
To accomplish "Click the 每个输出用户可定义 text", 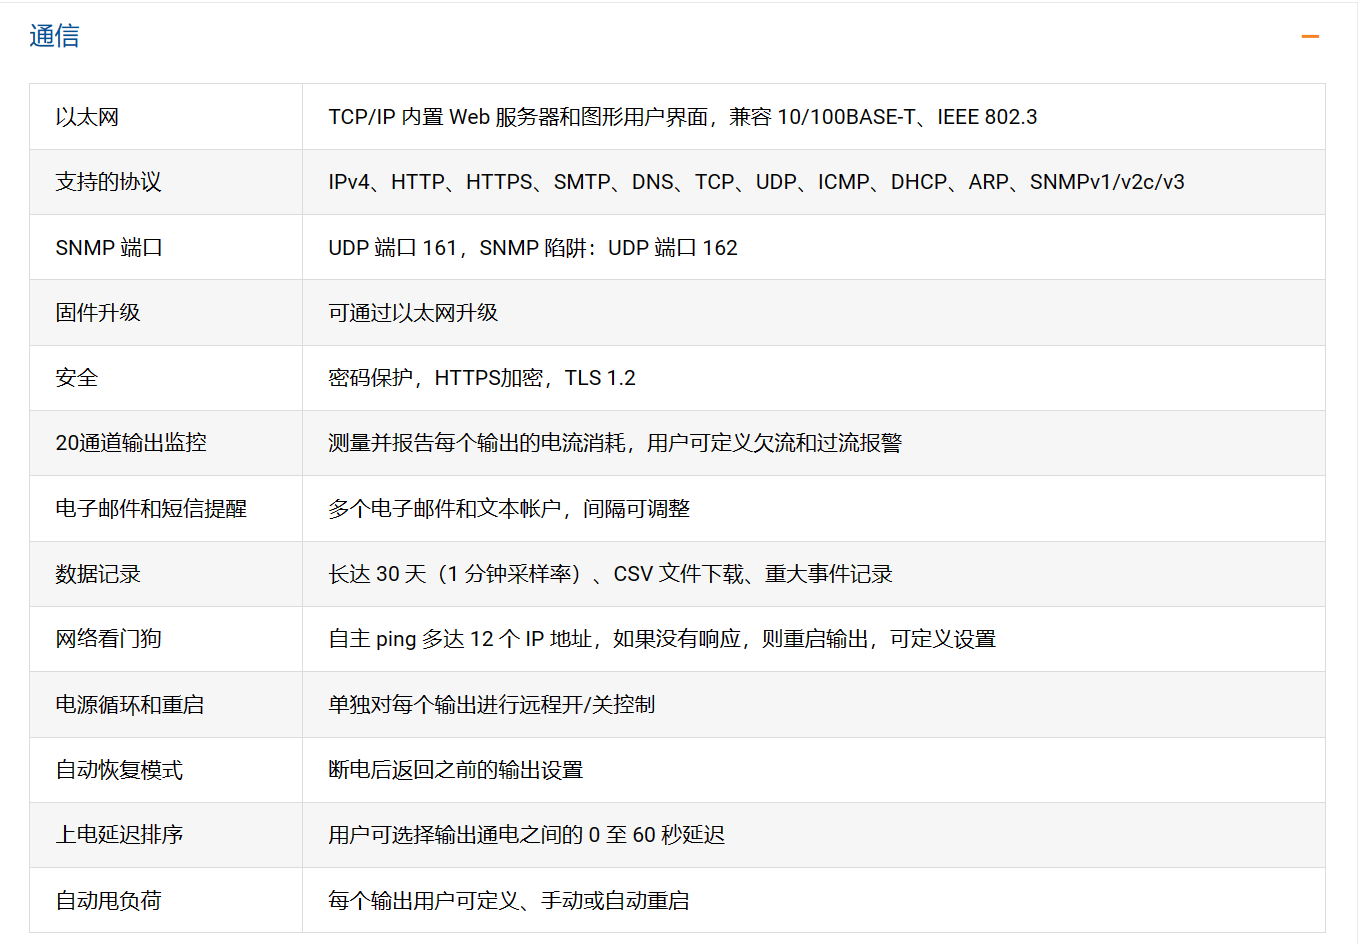I will [x=509, y=901].
